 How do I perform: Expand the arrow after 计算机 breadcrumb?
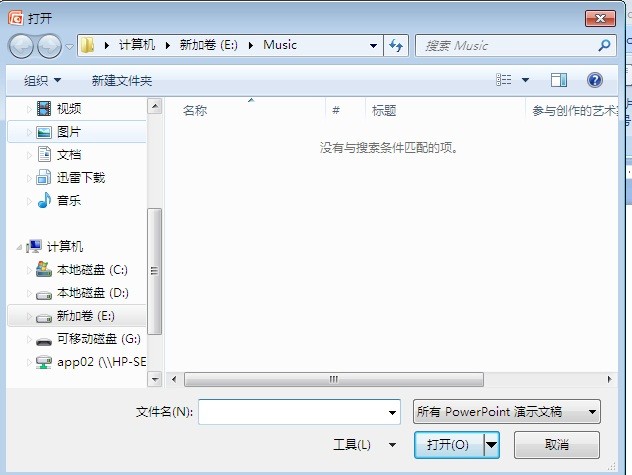(x=168, y=46)
